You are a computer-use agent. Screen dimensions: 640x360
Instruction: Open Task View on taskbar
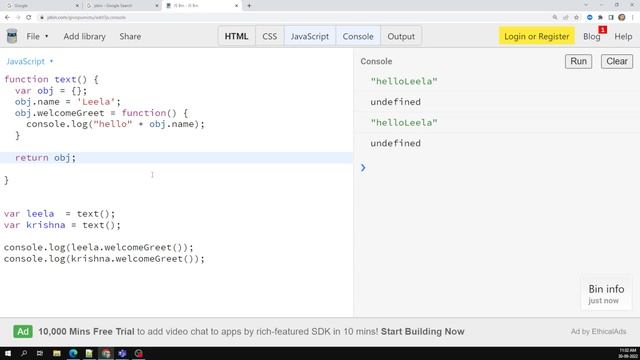[40, 353]
